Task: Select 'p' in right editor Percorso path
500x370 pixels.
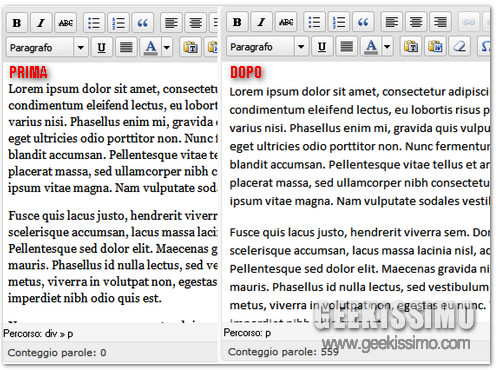Action: pyautogui.click(x=268, y=333)
